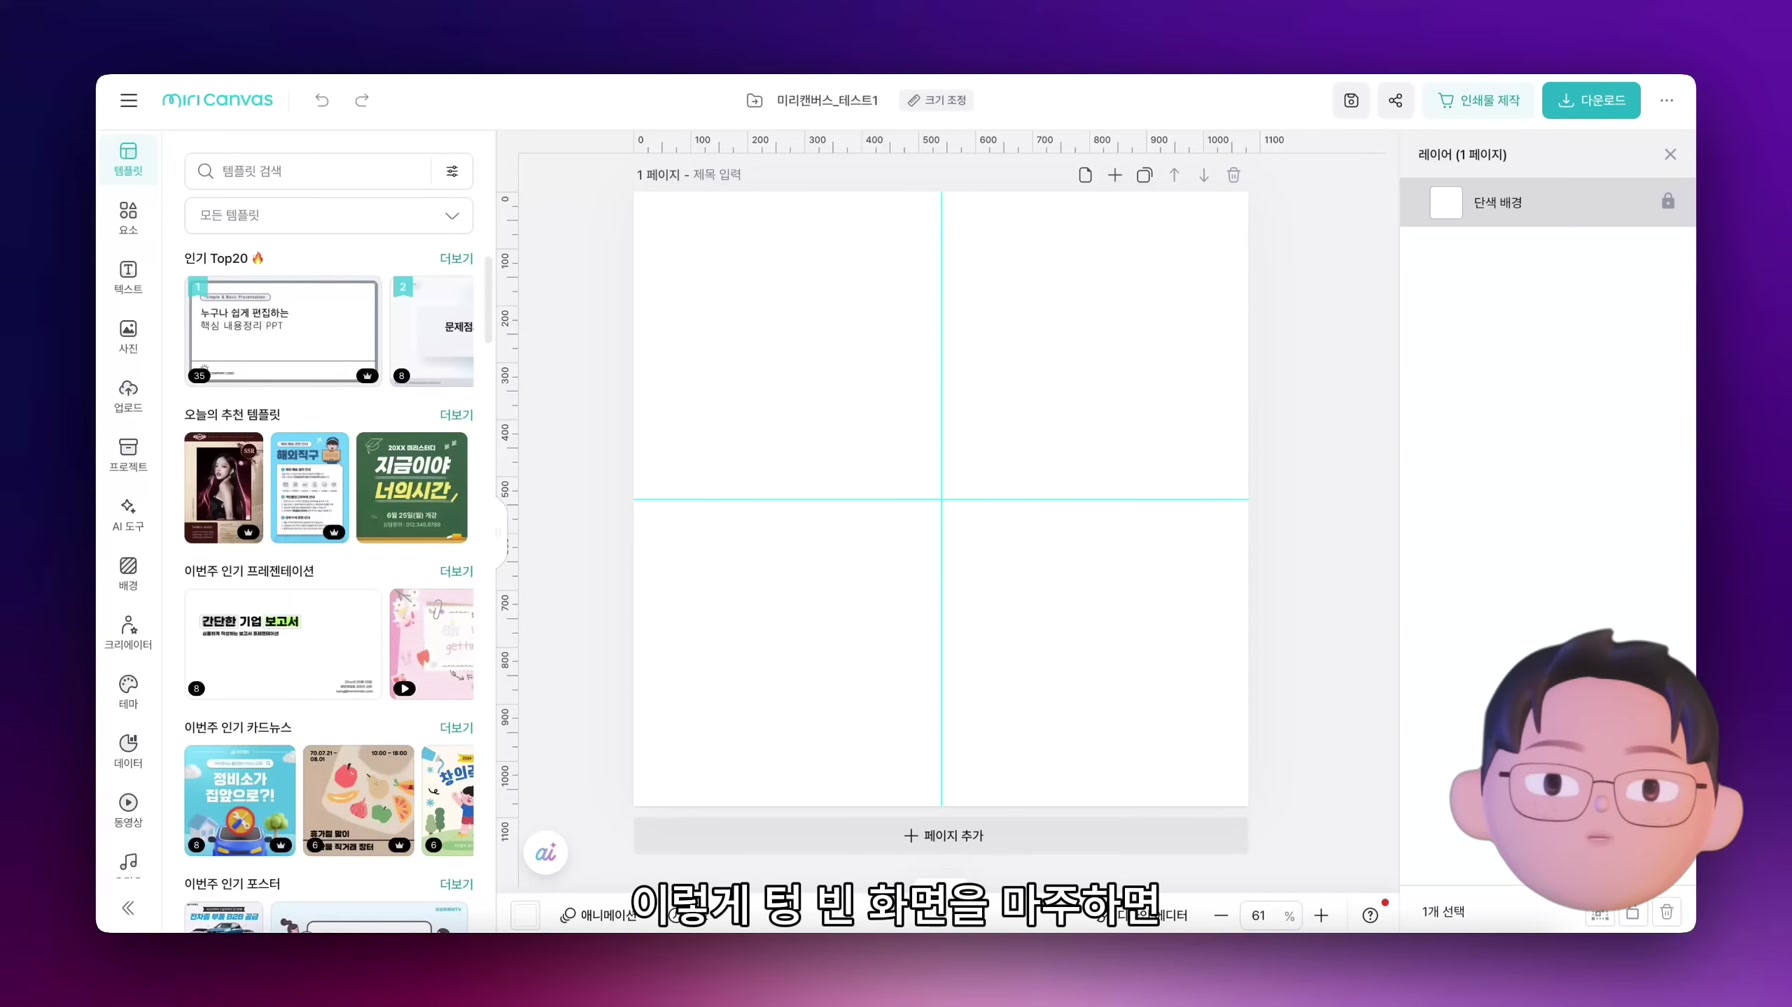Click the 61 zoom percentage field
The height and width of the screenshot is (1007, 1792).
click(x=1259, y=915)
